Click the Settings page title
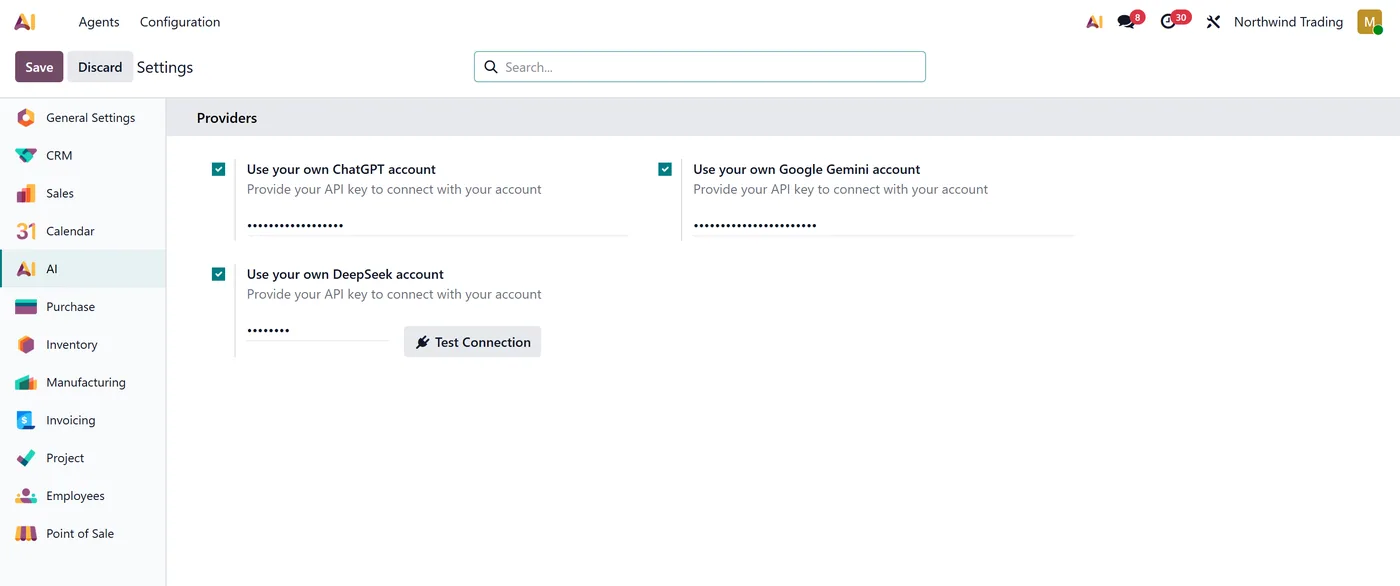1400x586 pixels. click(x=165, y=67)
